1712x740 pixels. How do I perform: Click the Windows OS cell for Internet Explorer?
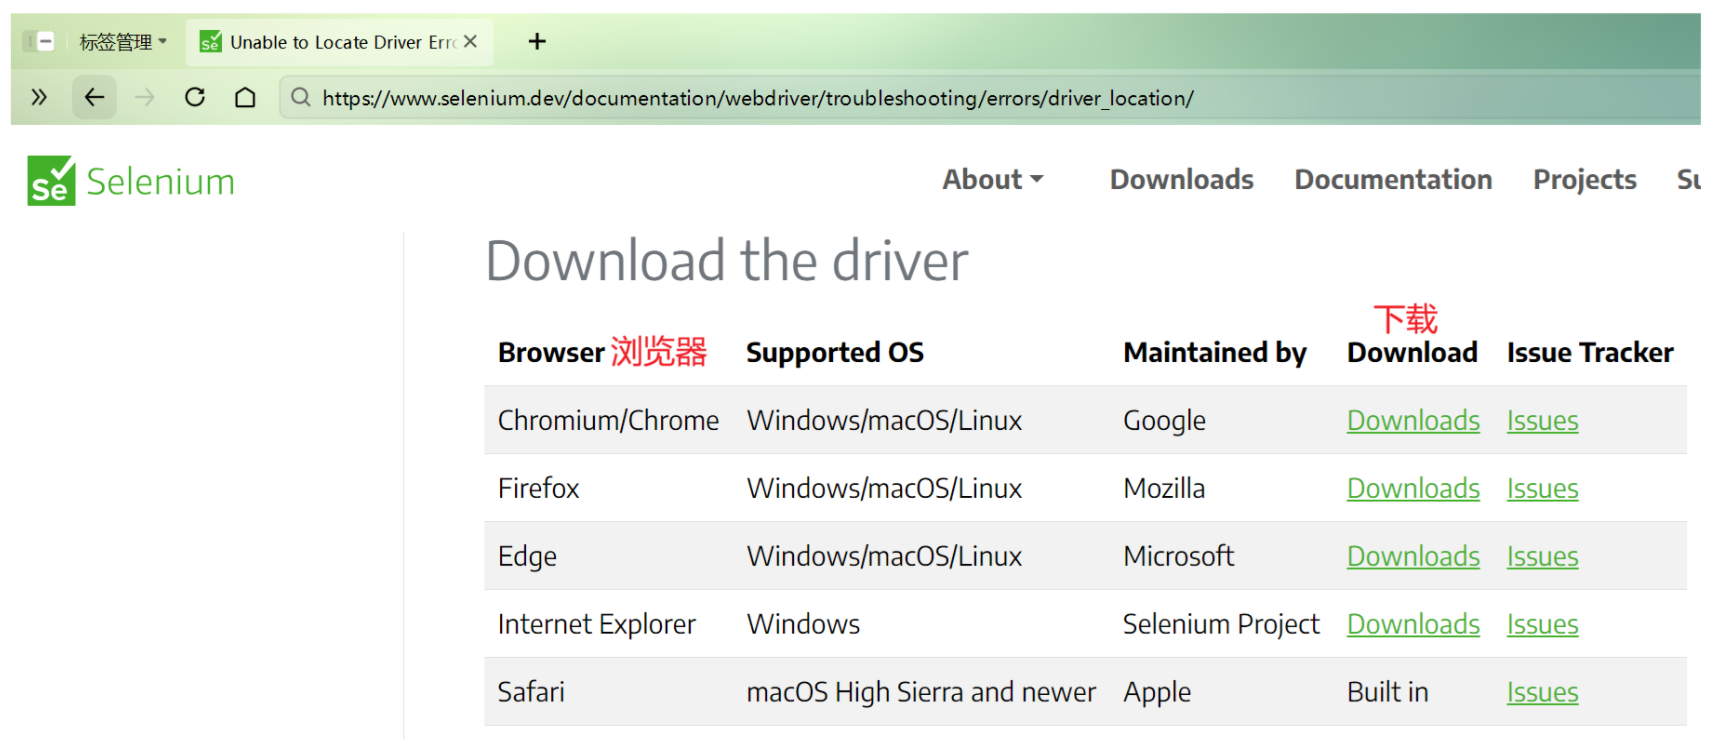[x=803, y=625]
